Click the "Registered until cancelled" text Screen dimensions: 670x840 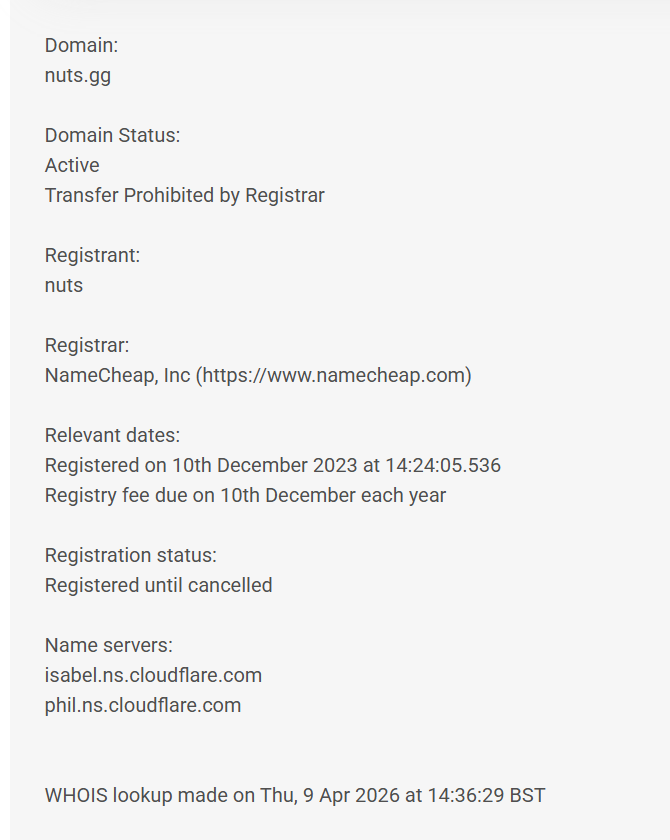point(158,585)
